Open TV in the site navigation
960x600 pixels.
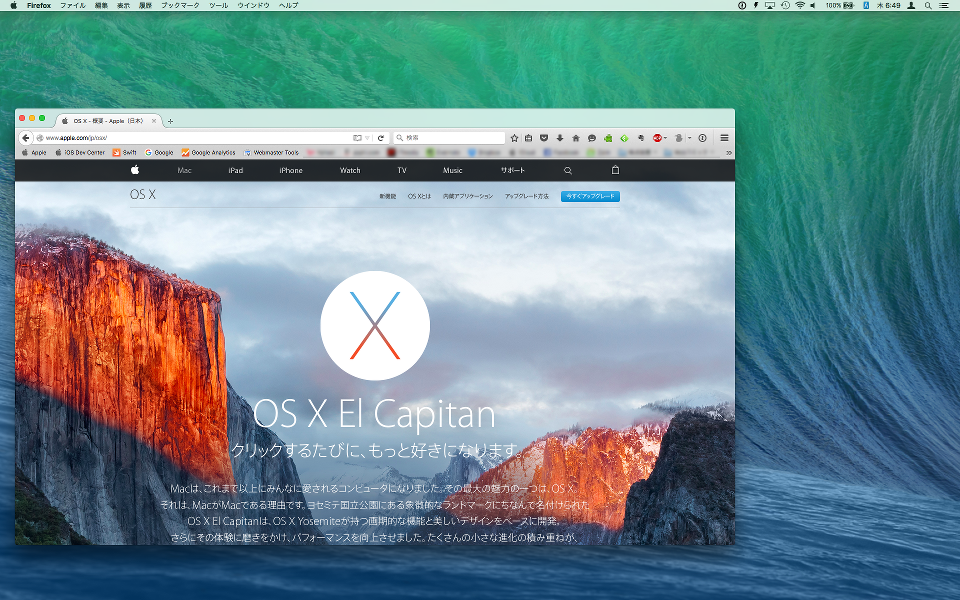[x=402, y=170]
